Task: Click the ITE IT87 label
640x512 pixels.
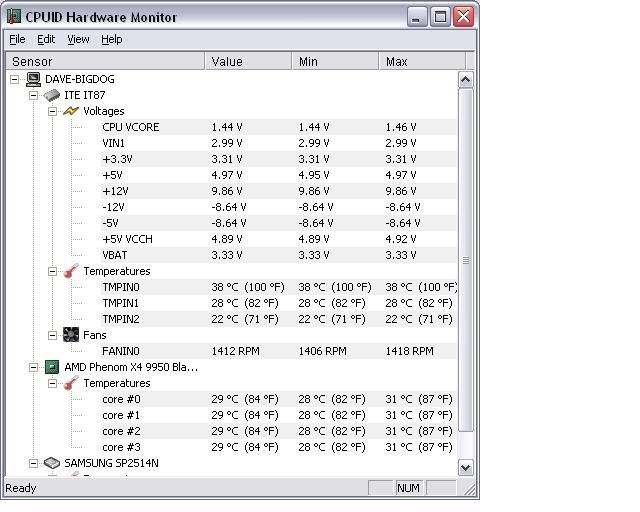Action: tap(85, 95)
